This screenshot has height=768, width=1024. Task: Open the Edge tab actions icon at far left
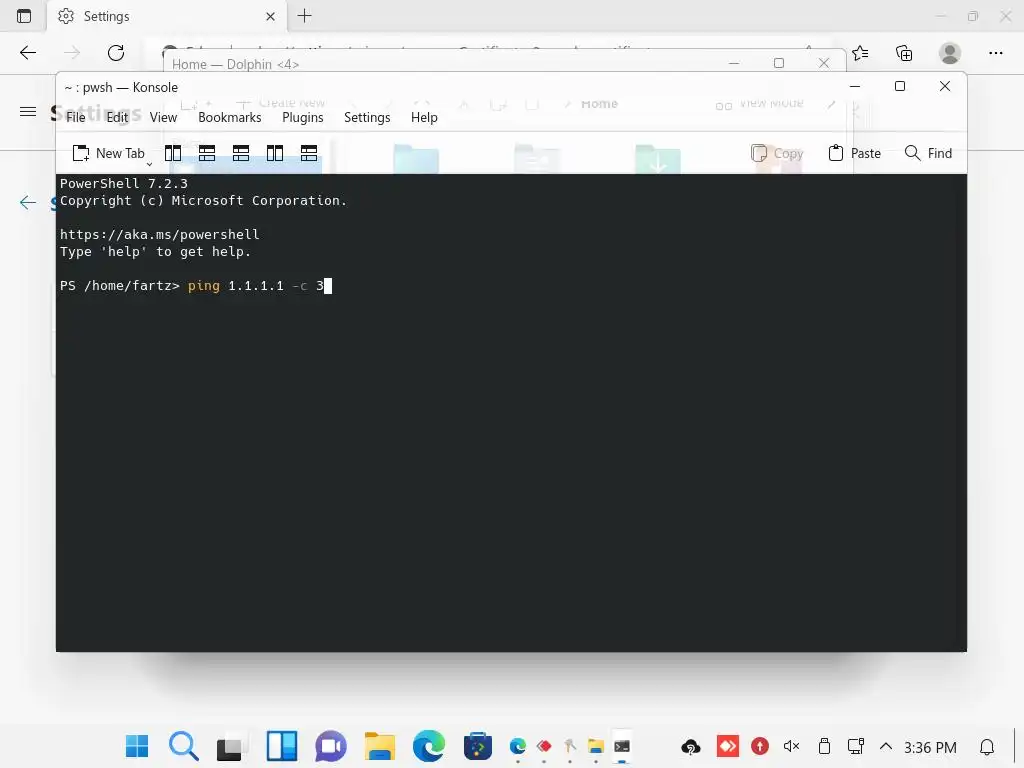(24, 16)
